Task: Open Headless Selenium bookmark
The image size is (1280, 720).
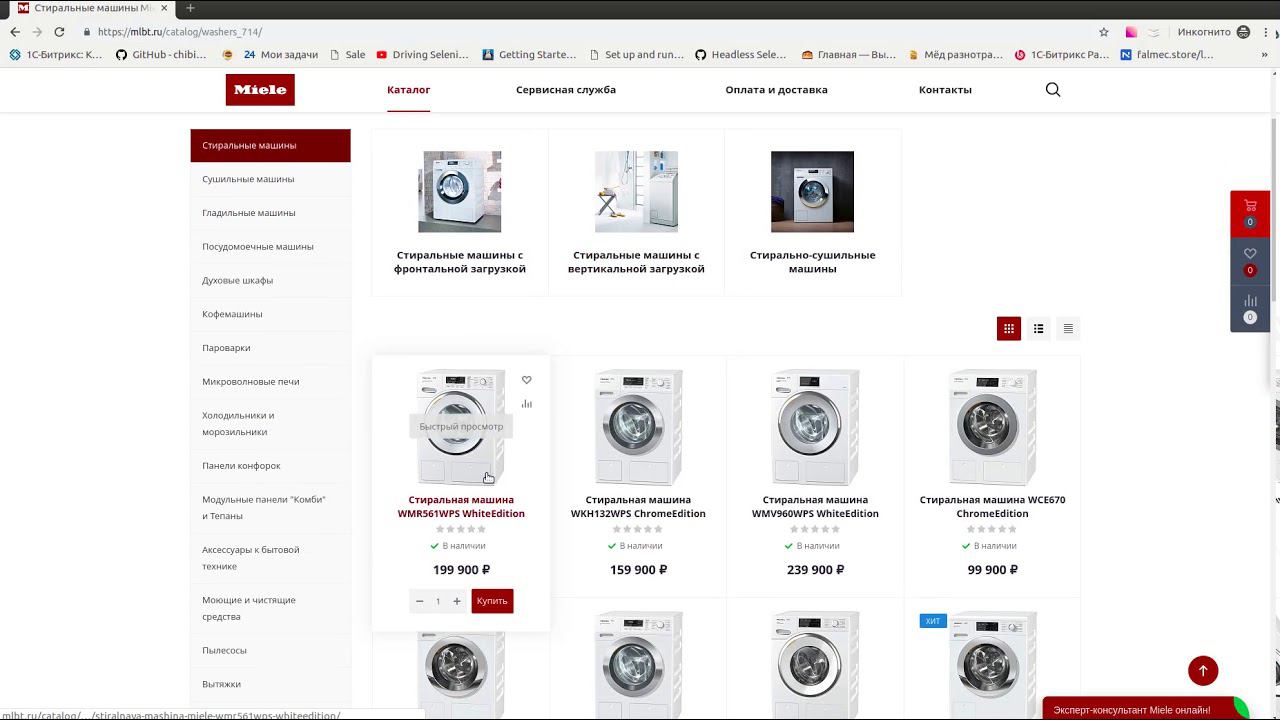Action: (741, 55)
